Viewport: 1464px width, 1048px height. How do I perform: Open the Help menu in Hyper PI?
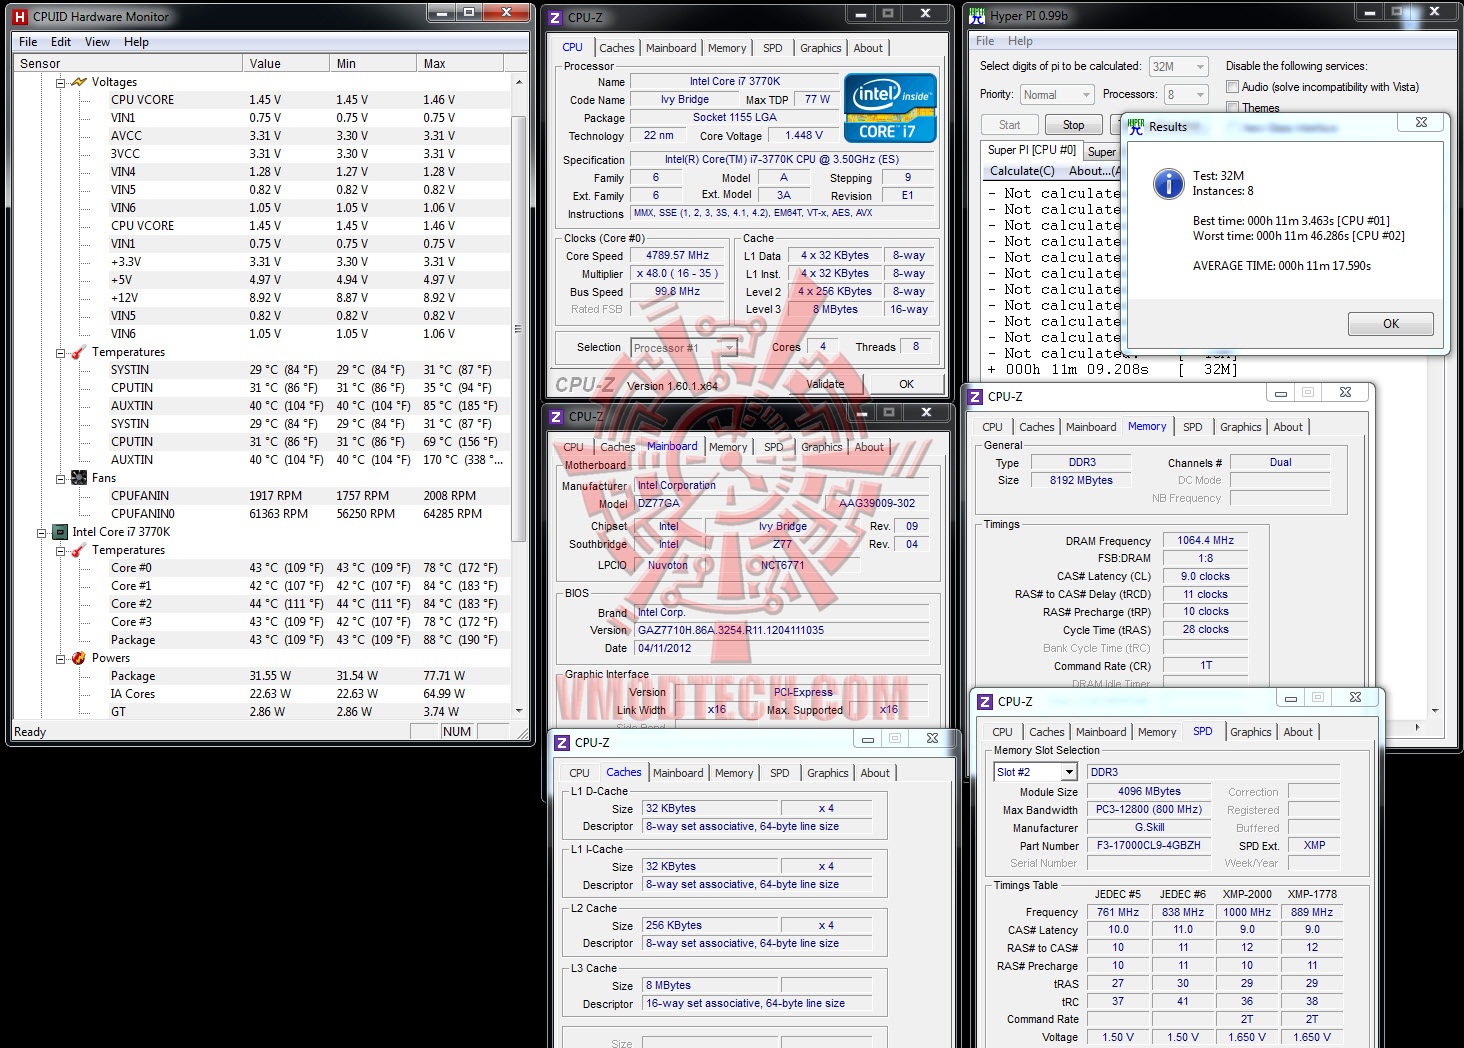1020,41
